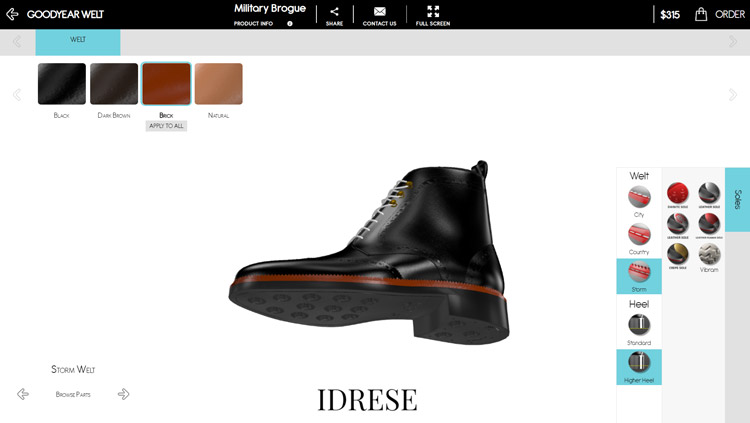Click the Natural swatch label
Screen dimensions: 750x423
[x=218, y=115]
